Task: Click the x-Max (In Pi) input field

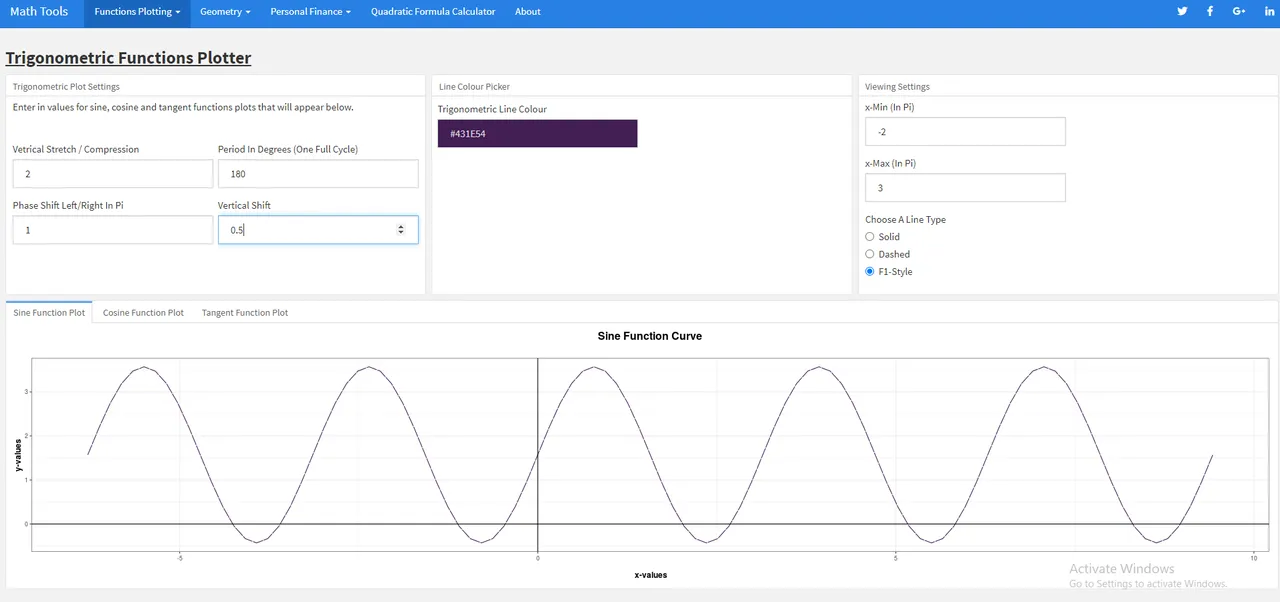Action: [x=965, y=187]
